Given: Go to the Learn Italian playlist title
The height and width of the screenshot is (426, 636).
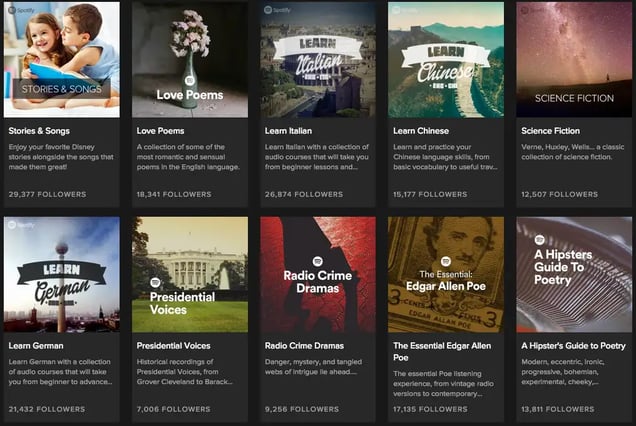Looking at the screenshot, I should (x=289, y=131).
